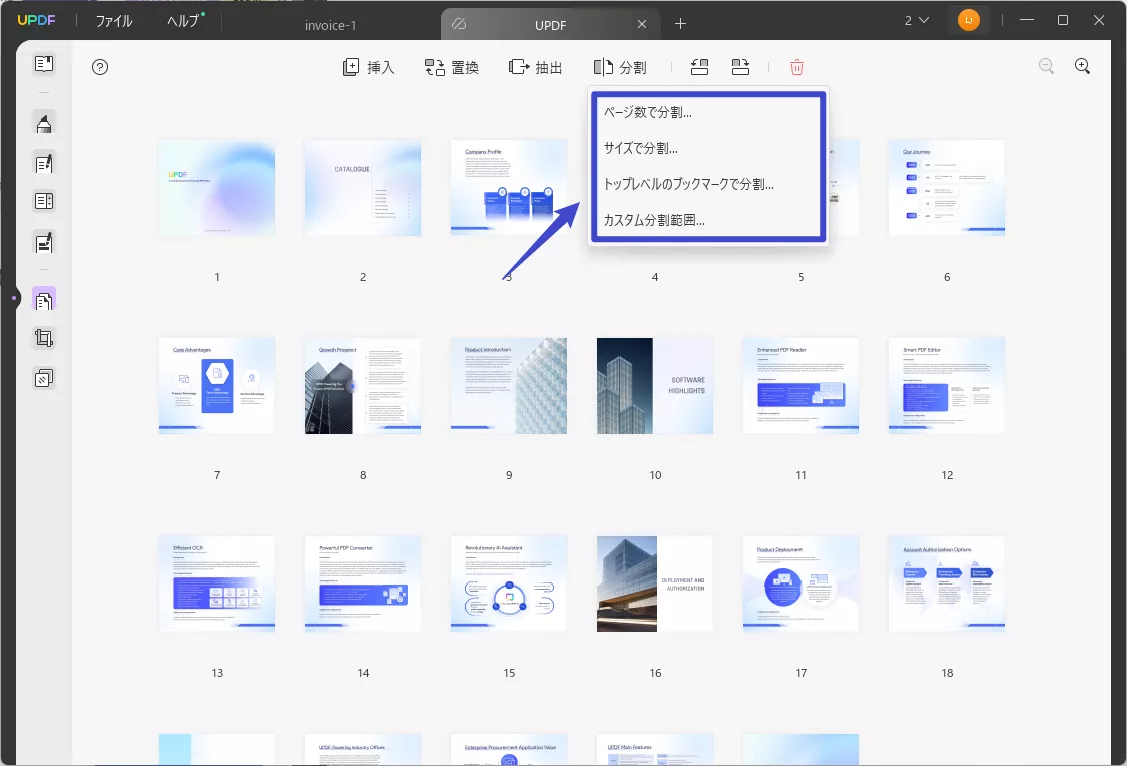The width and height of the screenshot is (1127, 766).
Task: Open the Edit PDF tool in sidebar
Action: pos(44,163)
